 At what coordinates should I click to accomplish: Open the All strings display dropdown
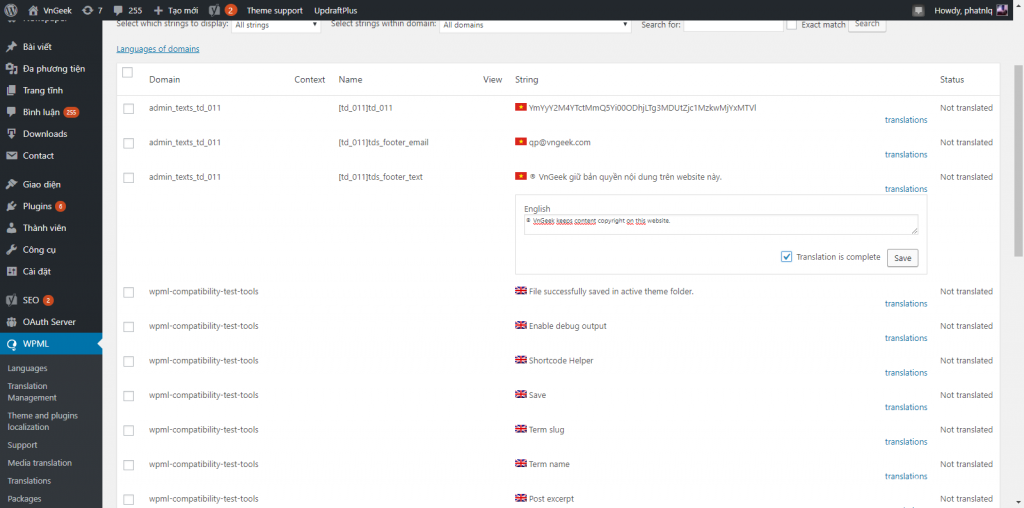point(276,25)
